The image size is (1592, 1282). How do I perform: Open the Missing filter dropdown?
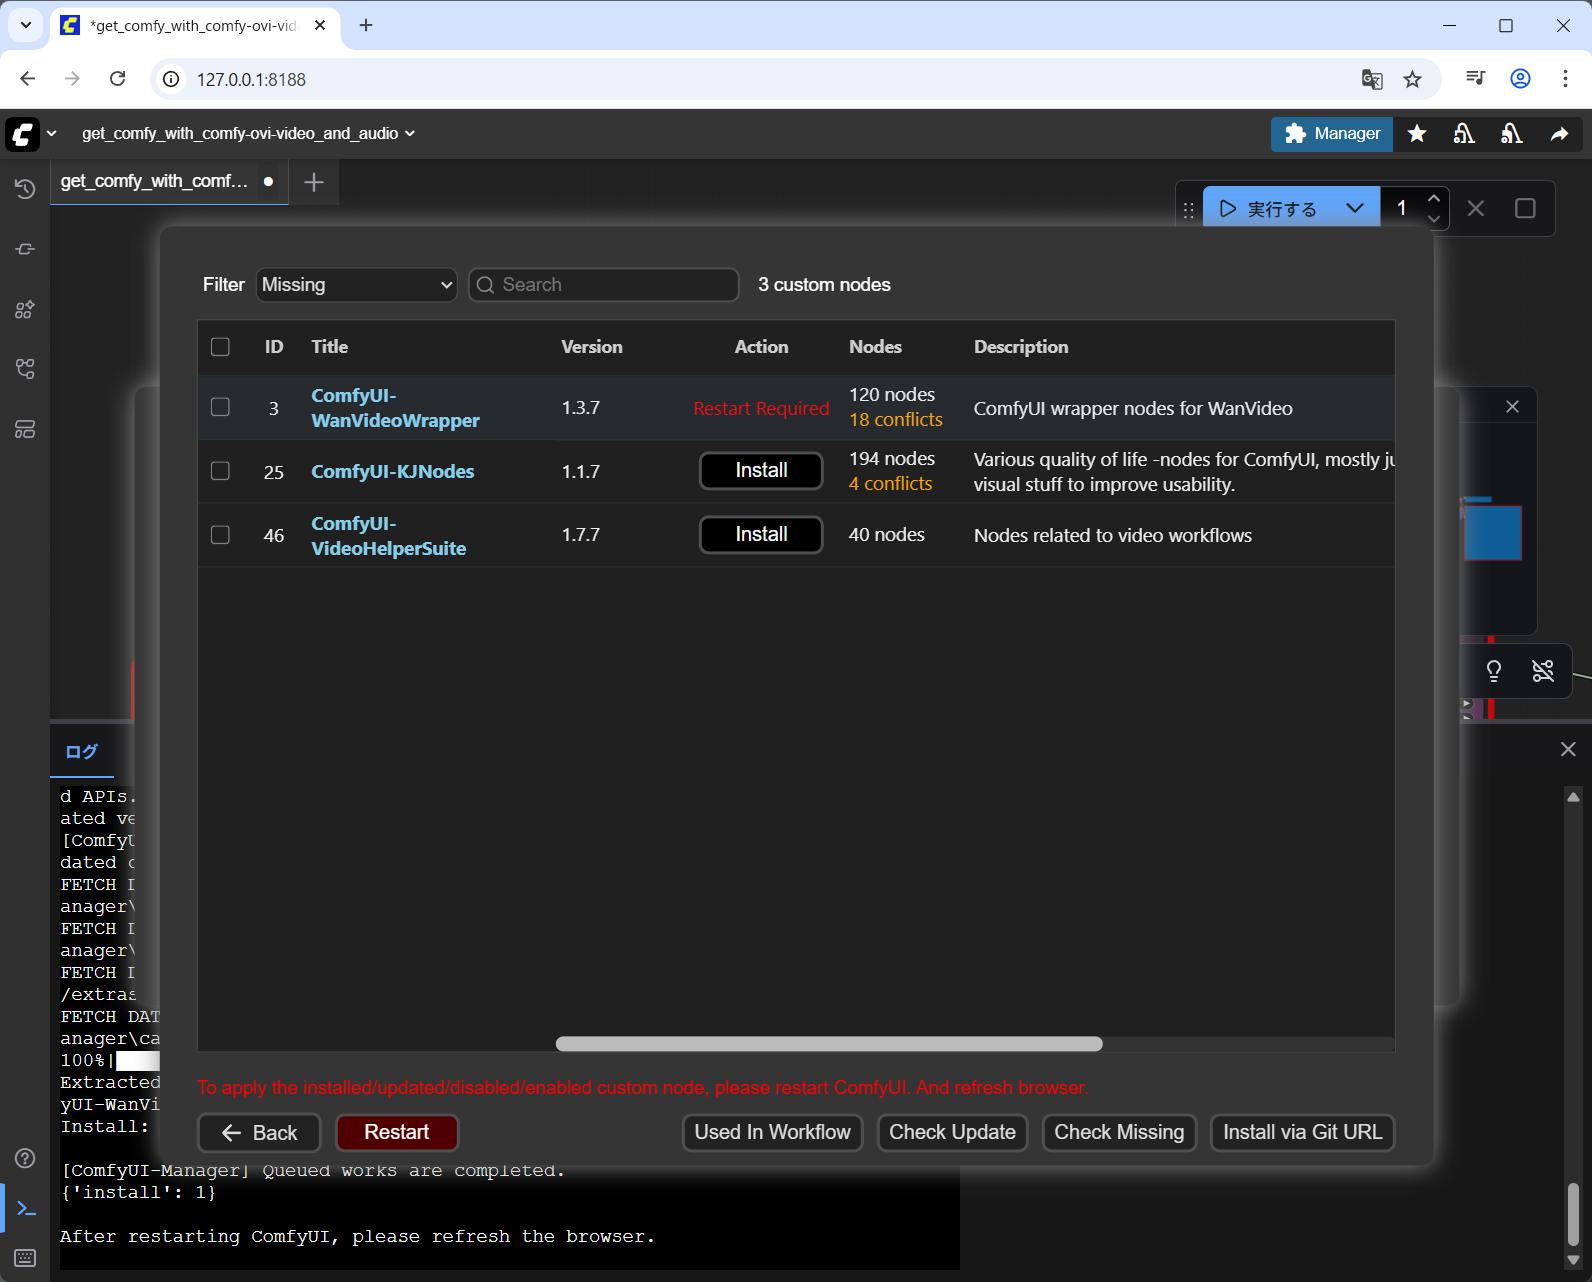click(x=356, y=285)
